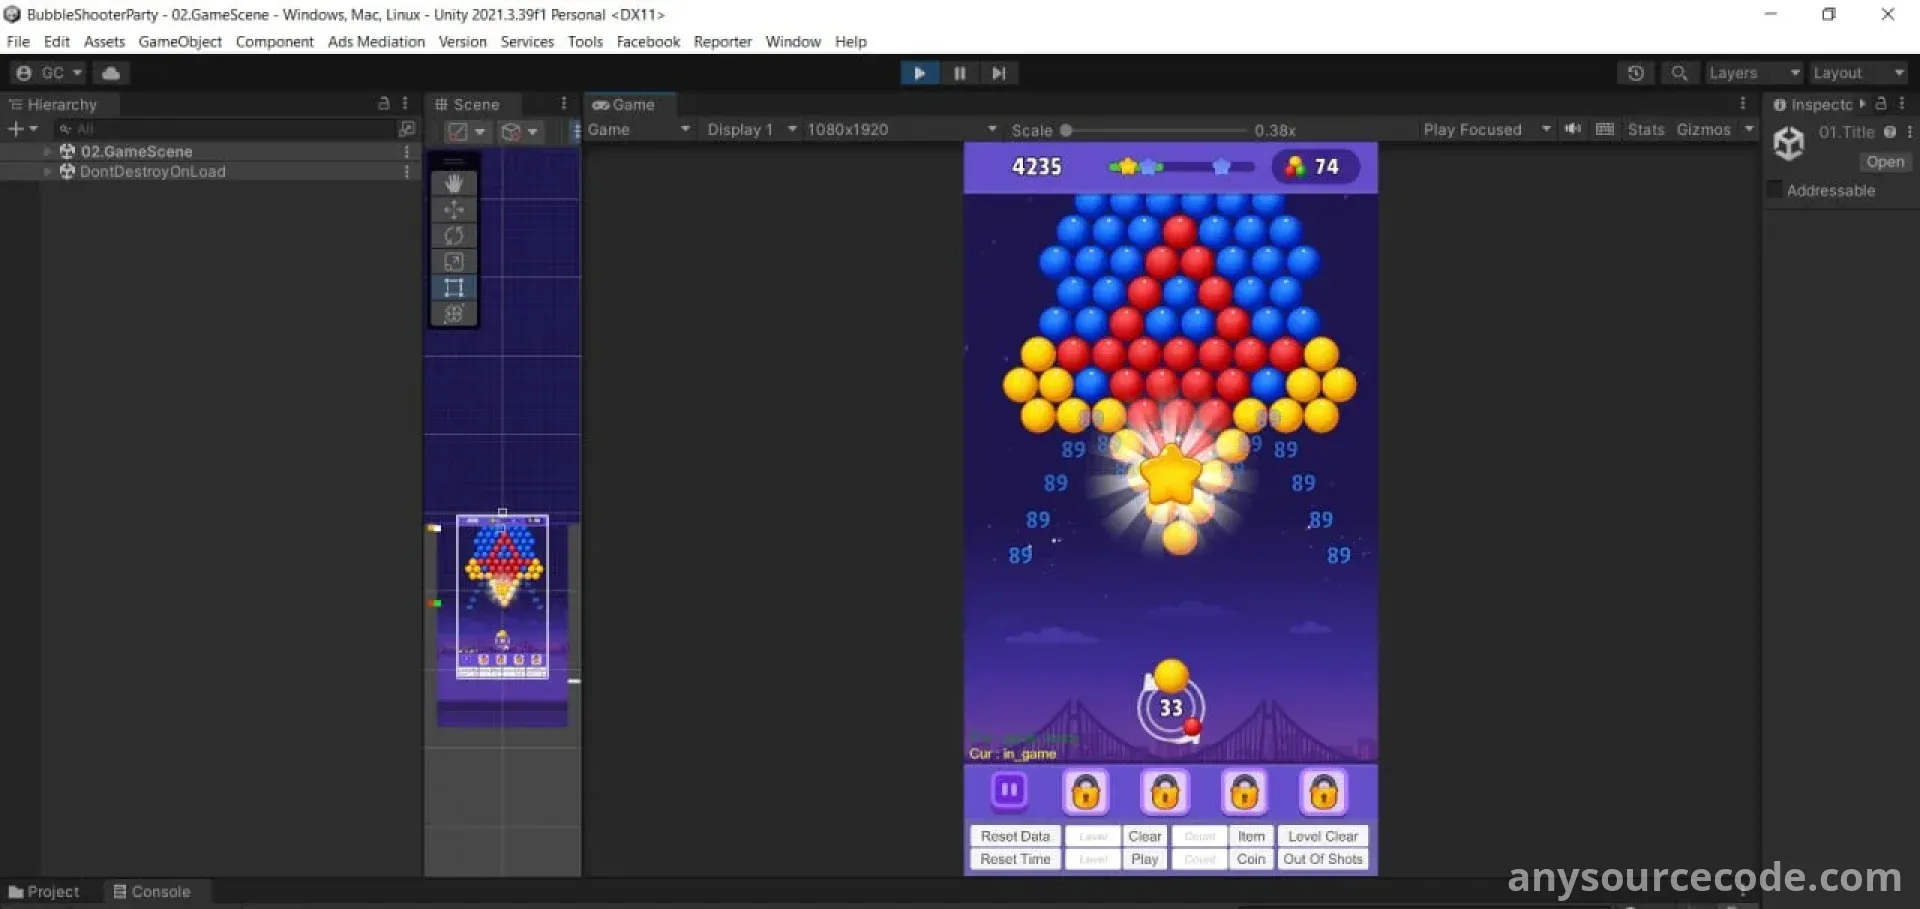Viewport: 1920px width, 909px height.
Task: Enable the Addressable checkbox
Action: [1776, 190]
